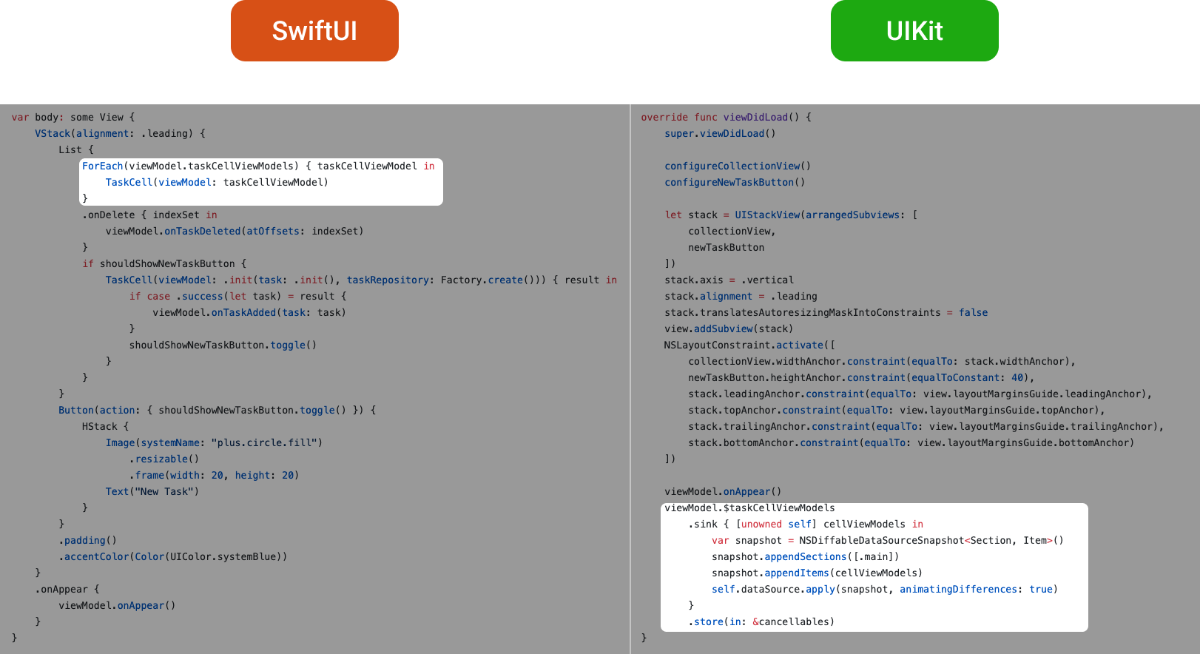Select the ".onAppear {" line in SwiftUI code
The height and width of the screenshot is (654, 1200).
[67, 589]
